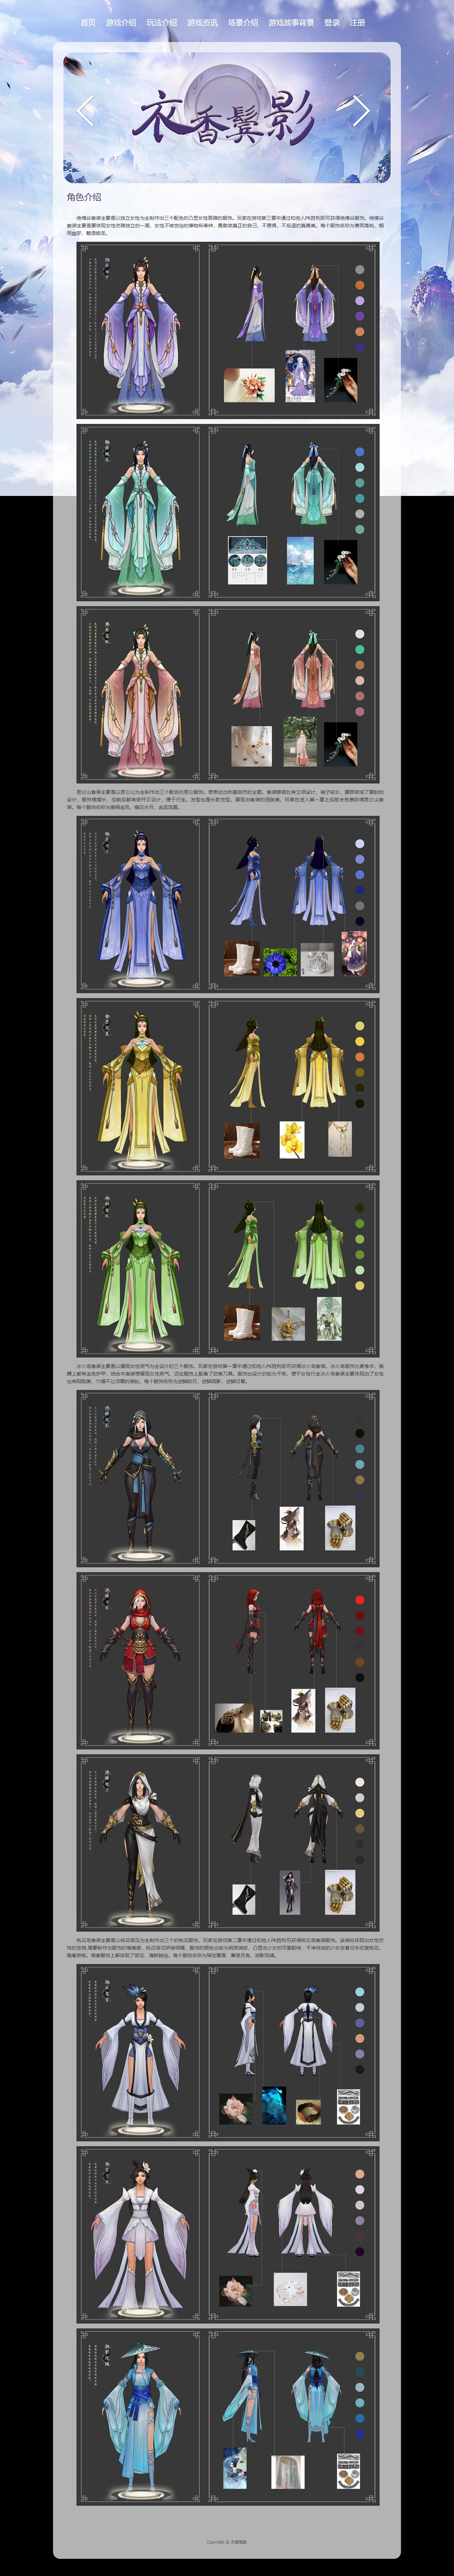This screenshot has height=2576, width=454.
Task: Show previous banner slide with left arrow
Action: [86, 110]
